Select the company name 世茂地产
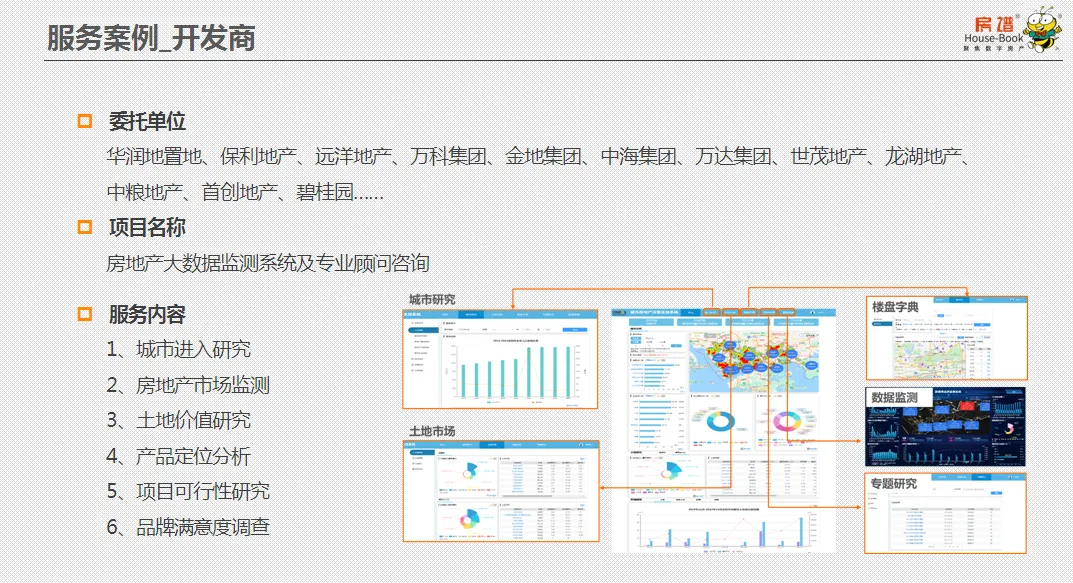1073x583 pixels. click(x=829, y=156)
